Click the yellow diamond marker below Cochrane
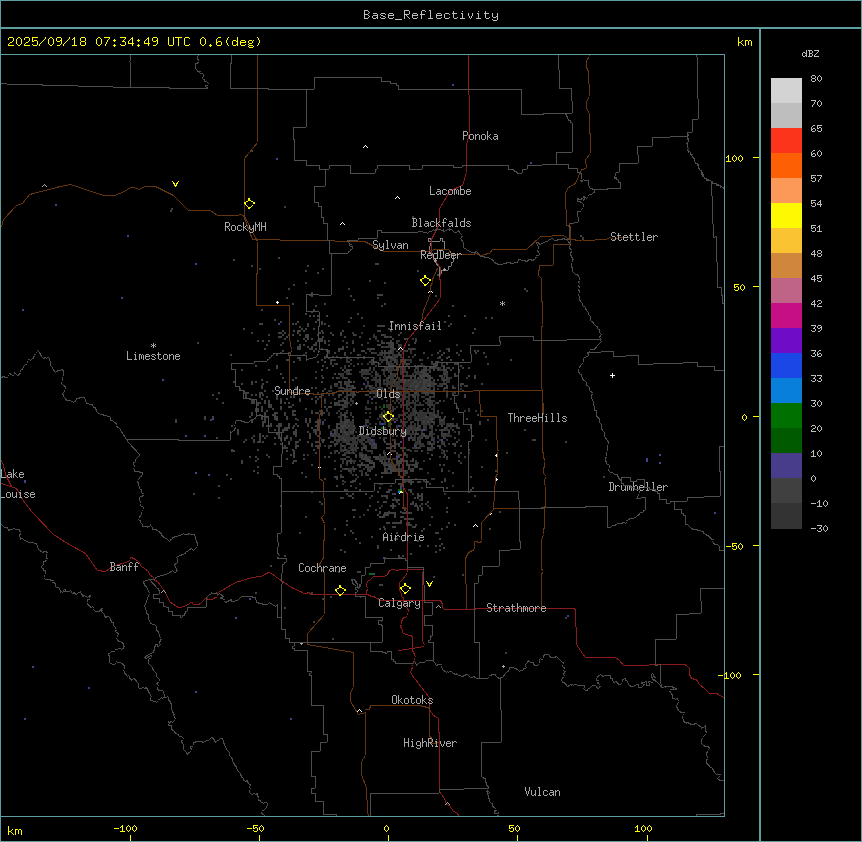Screen dimensions: 862x842 coord(340,590)
